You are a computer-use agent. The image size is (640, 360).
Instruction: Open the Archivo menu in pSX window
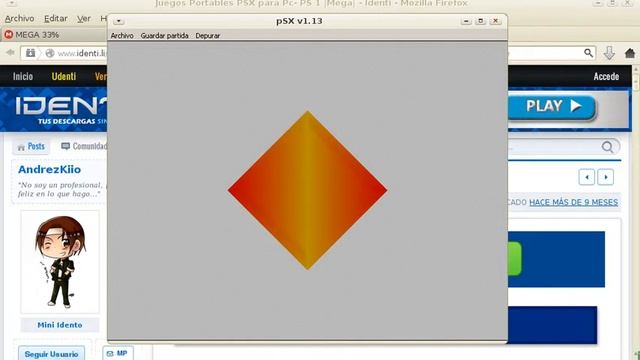122,36
